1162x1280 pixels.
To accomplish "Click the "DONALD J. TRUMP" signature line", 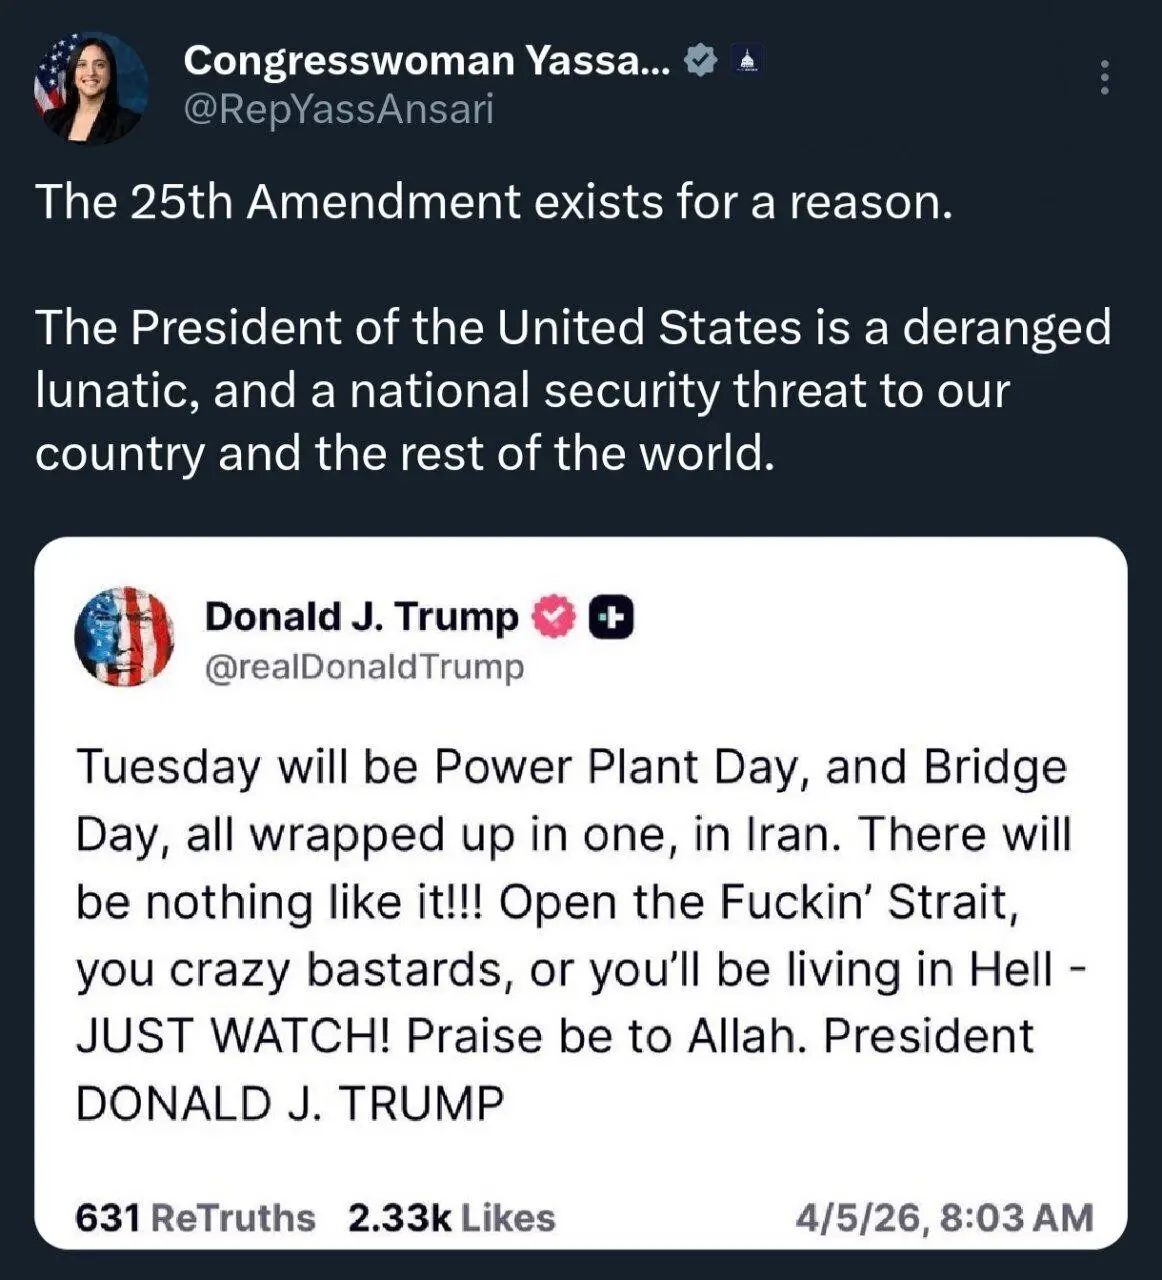I will coord(290,1103).
